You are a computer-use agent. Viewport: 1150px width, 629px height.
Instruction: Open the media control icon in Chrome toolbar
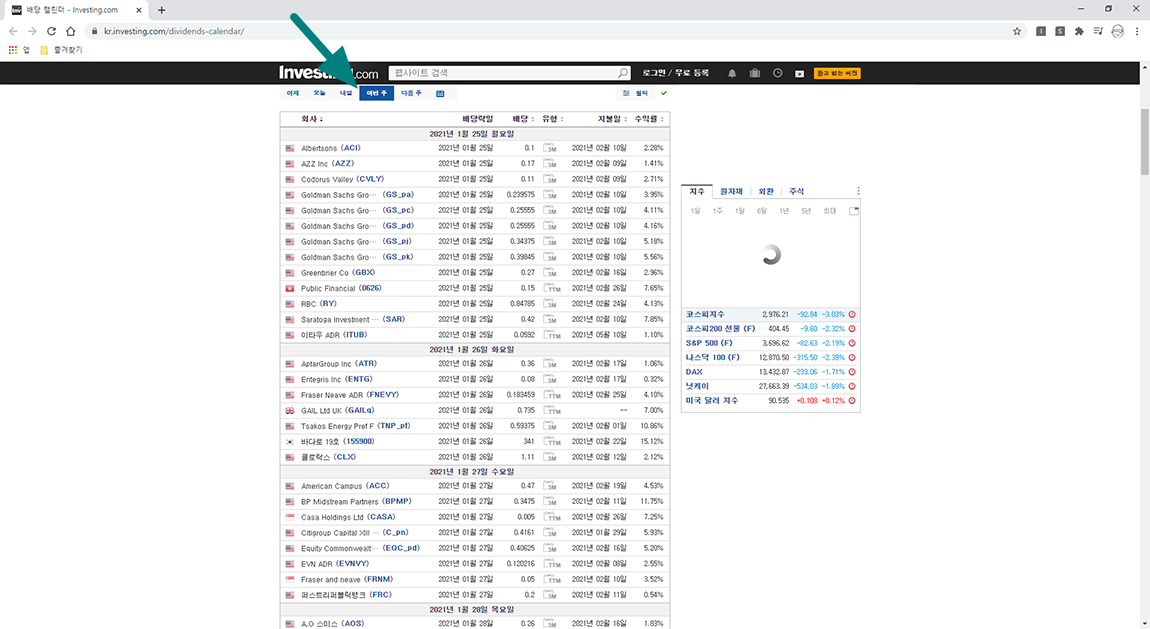coord(1098,31)
